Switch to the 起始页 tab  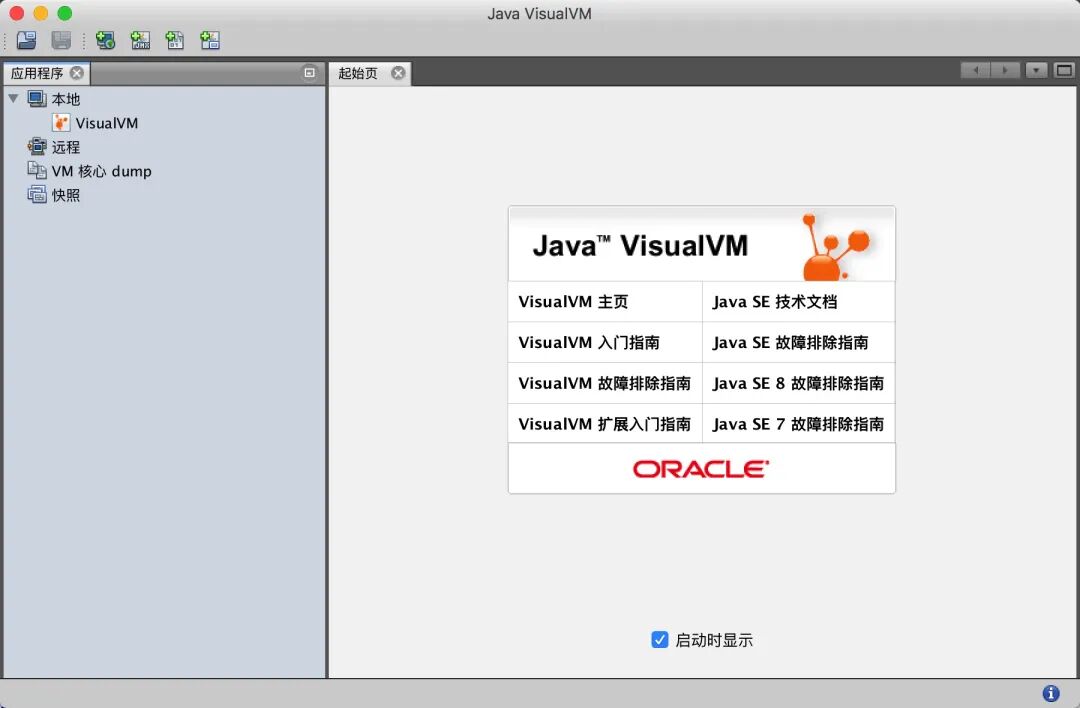point(358,73)
